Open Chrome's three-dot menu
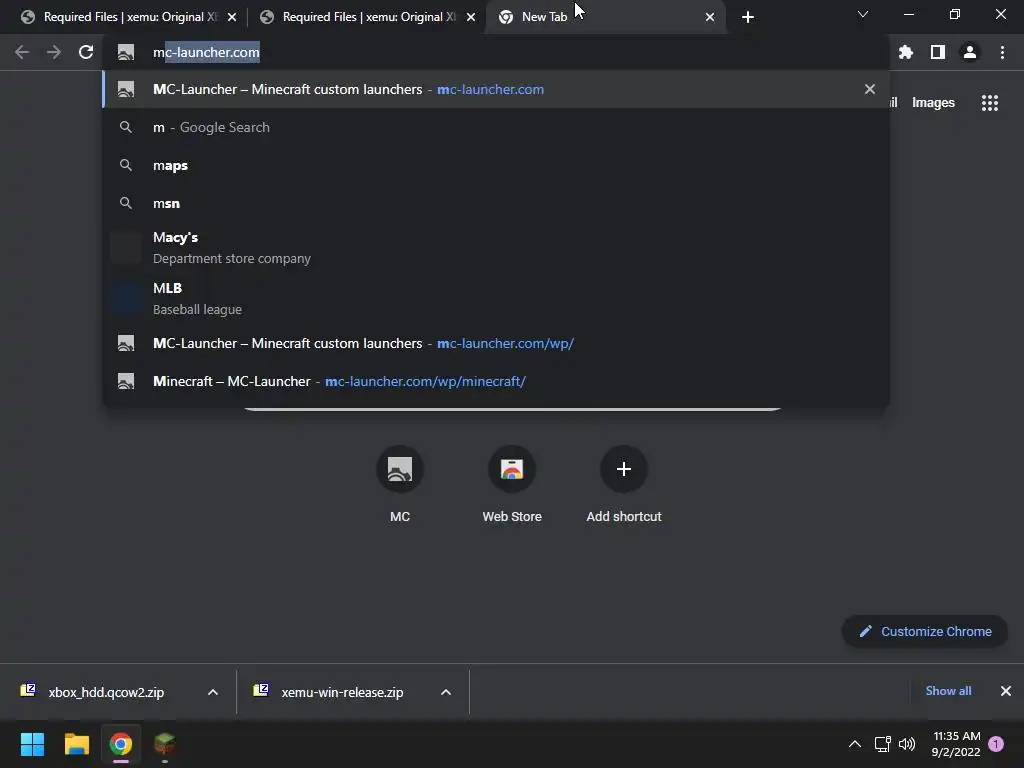The image size is (1024, 768). 1002,52
